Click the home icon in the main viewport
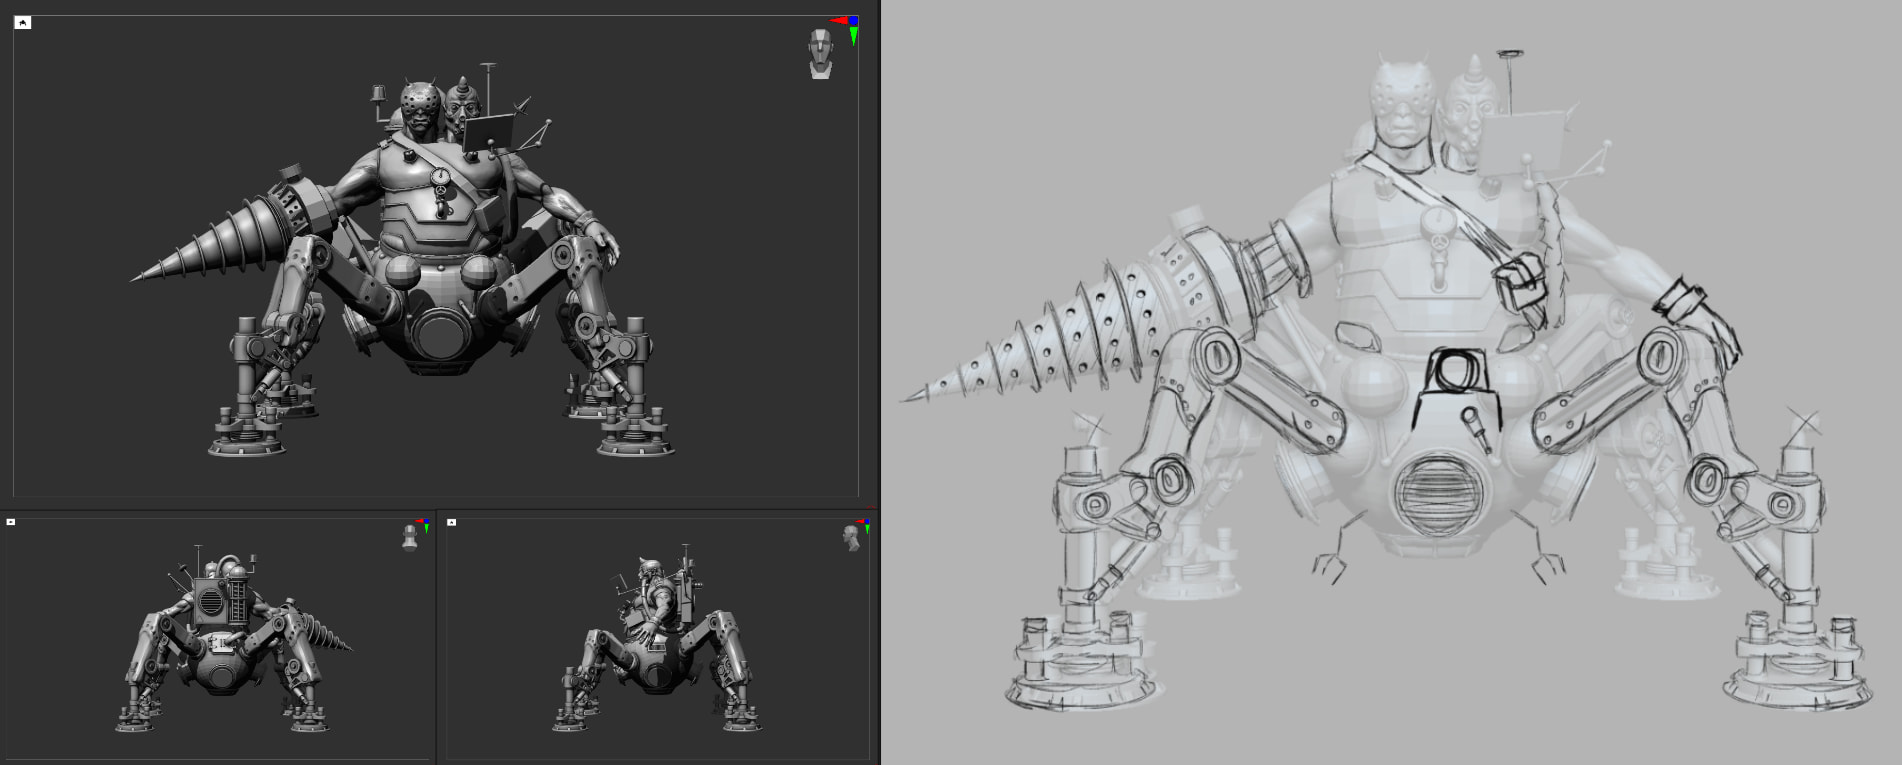 tap(23, 23)
